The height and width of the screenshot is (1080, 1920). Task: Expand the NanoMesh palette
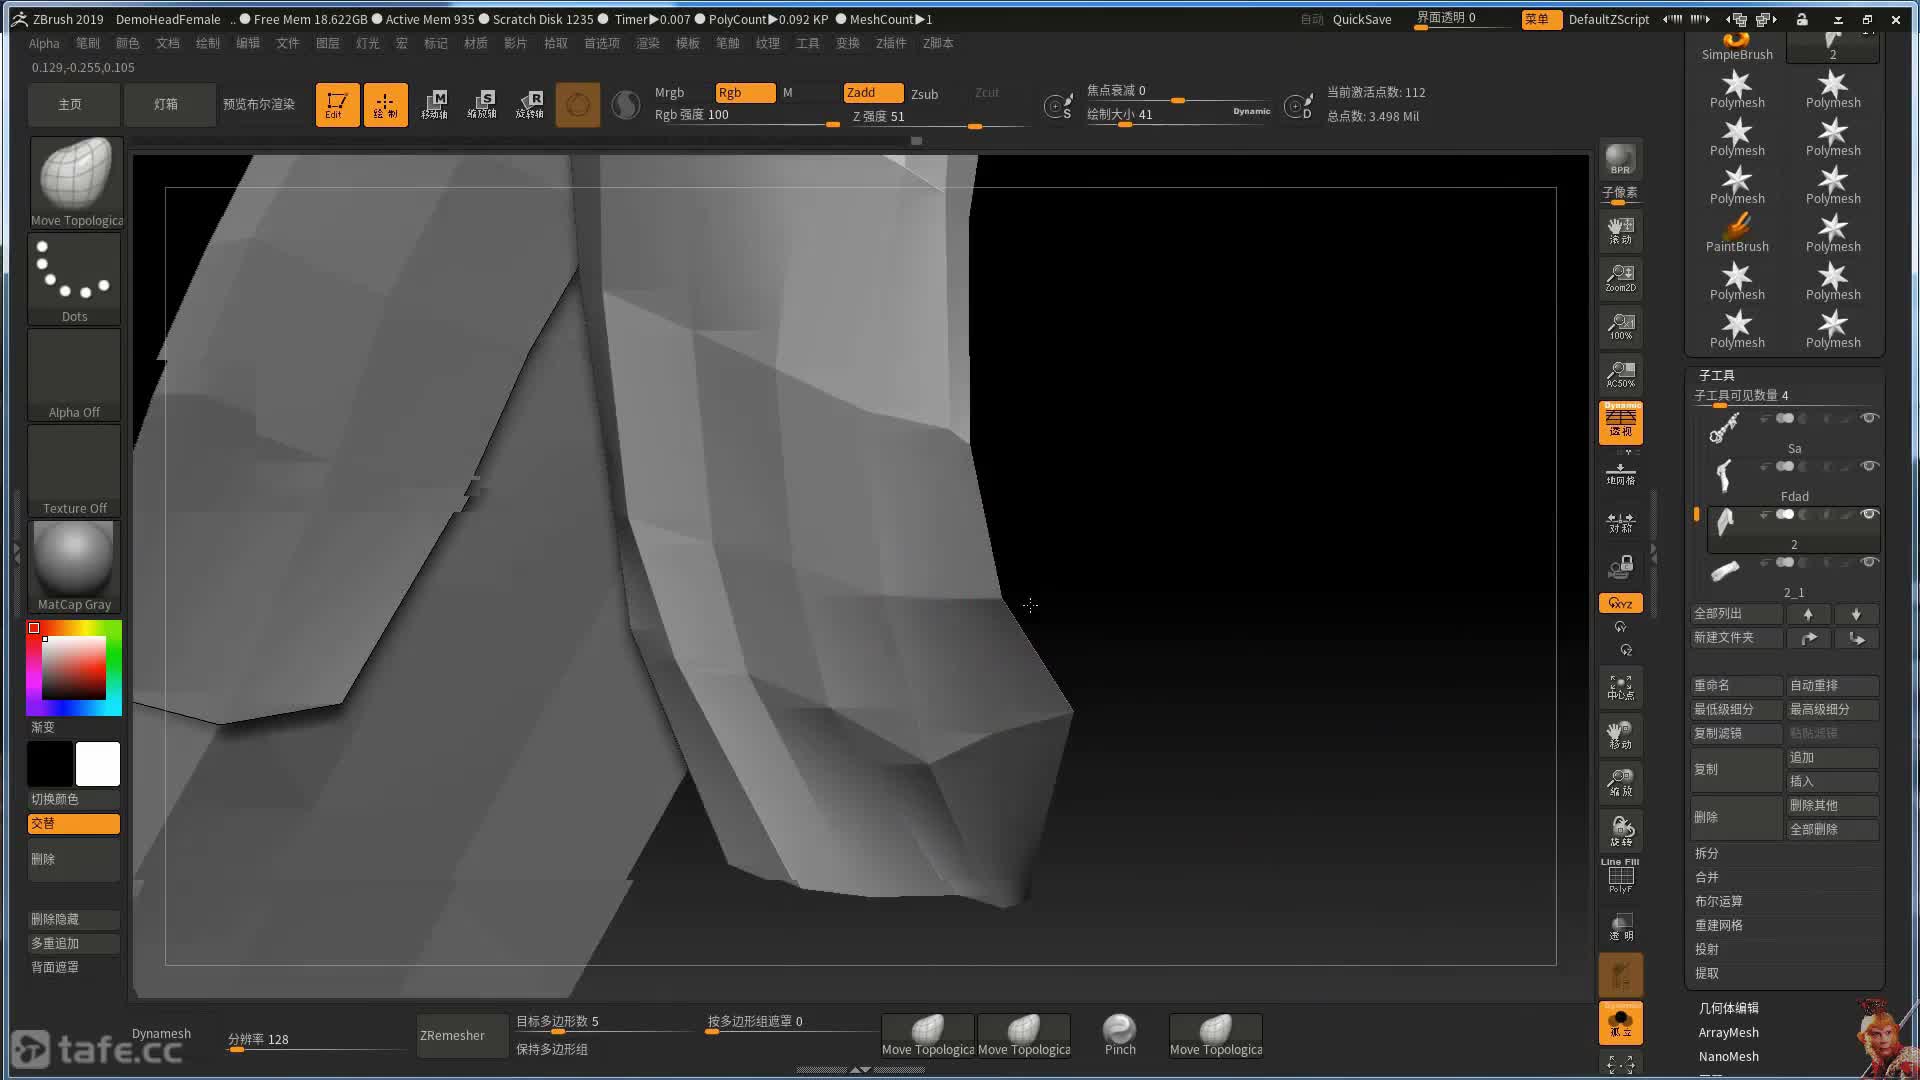point(1728,1057)
